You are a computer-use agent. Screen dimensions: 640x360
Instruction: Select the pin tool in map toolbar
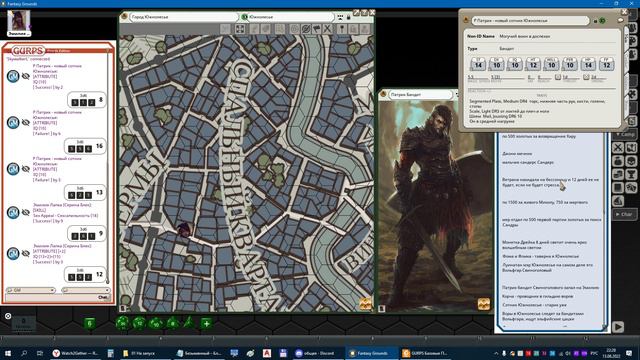tap(342, 29)
